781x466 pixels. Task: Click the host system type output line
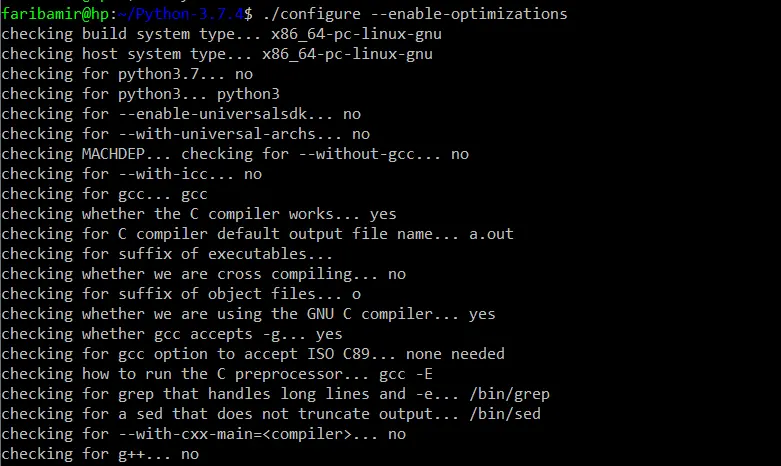(x=216, y=54)
